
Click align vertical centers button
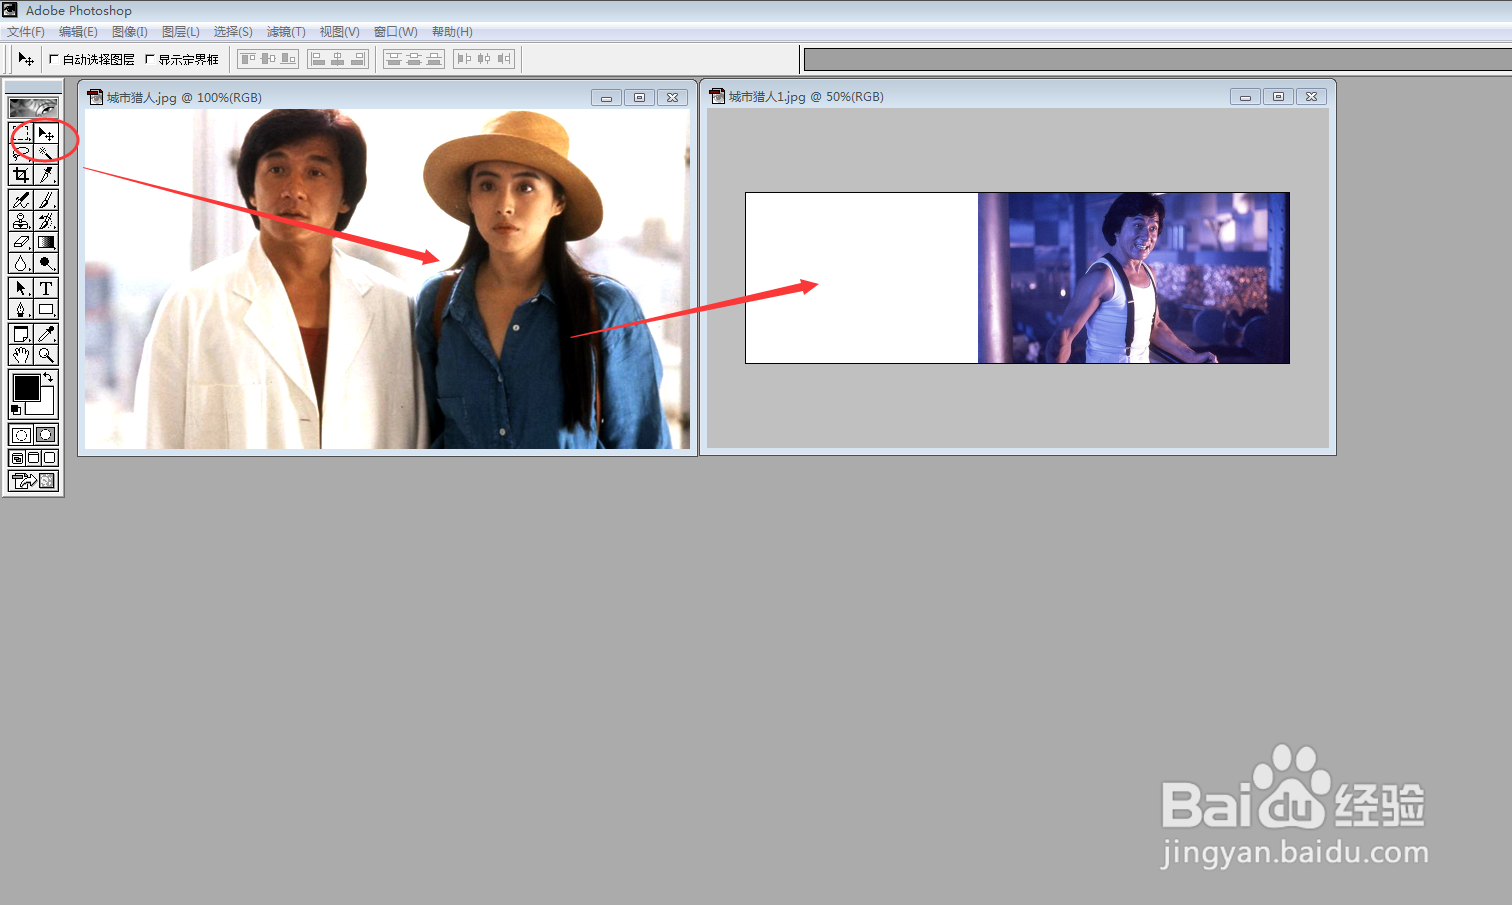tap(268, 59)
